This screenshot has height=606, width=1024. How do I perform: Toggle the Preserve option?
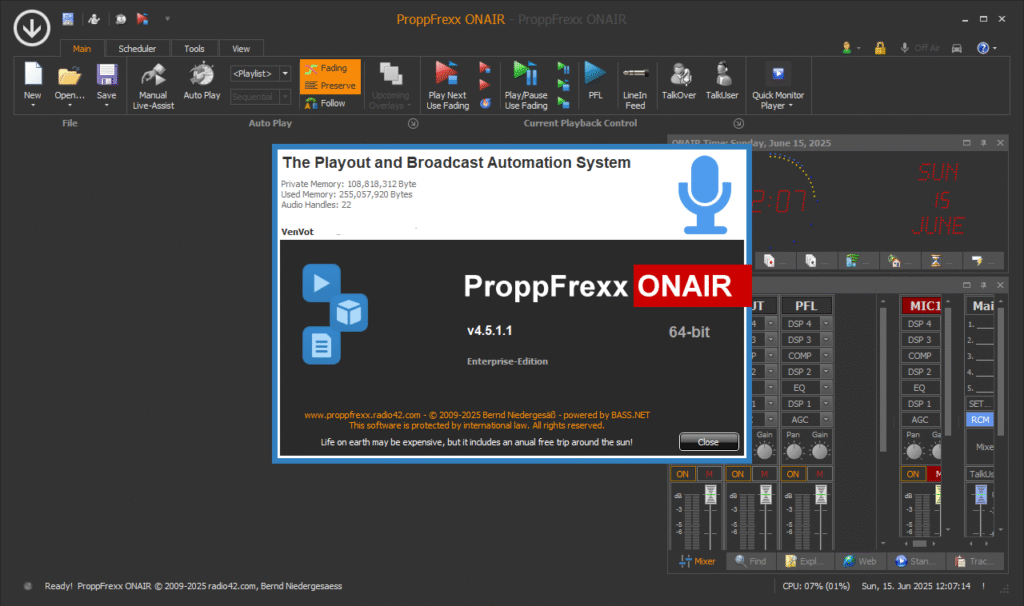click(330, 86)
